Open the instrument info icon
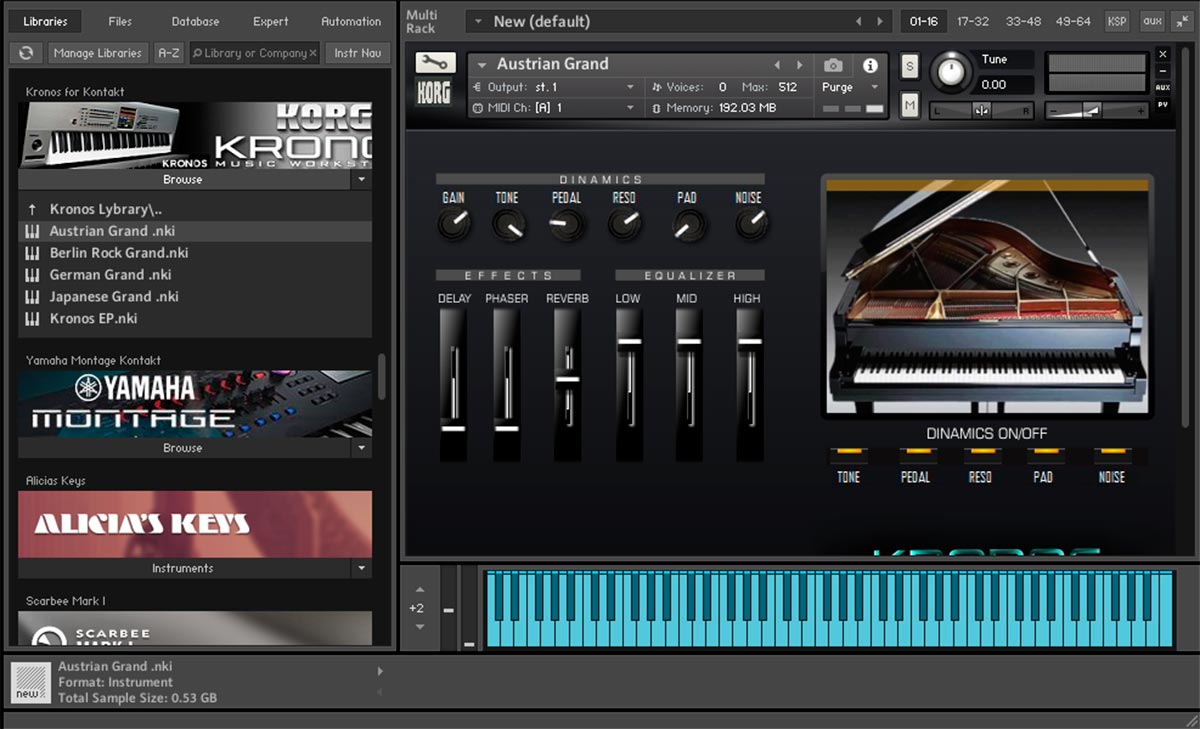This screenshot has height=729, width=1200. tap(870, 65)
